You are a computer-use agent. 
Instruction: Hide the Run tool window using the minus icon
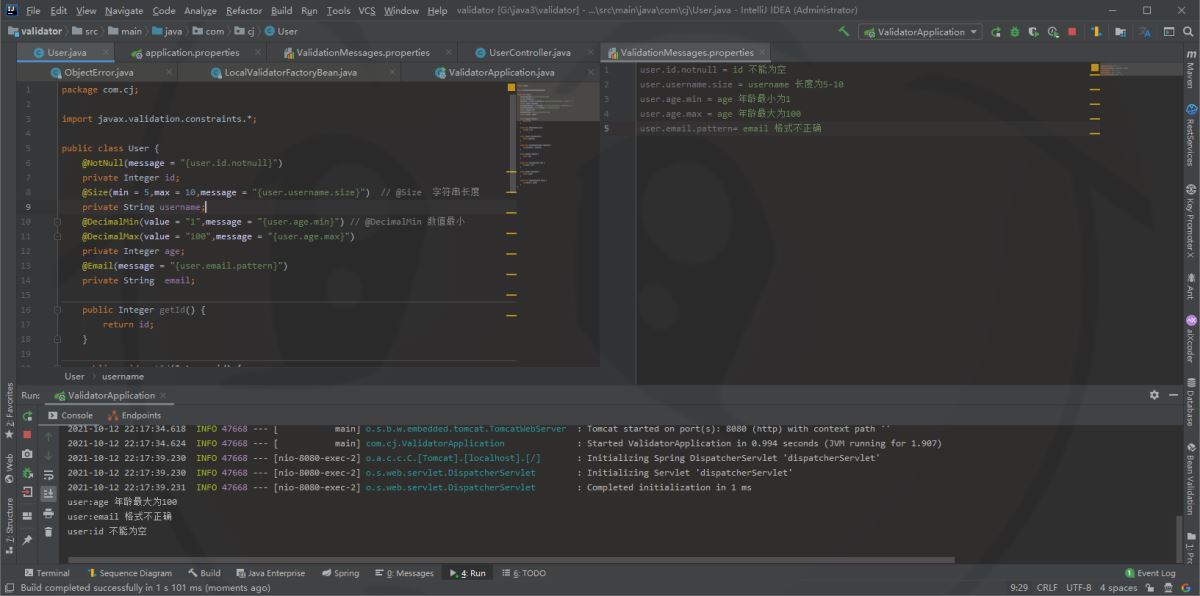[x=1174, y=395]
